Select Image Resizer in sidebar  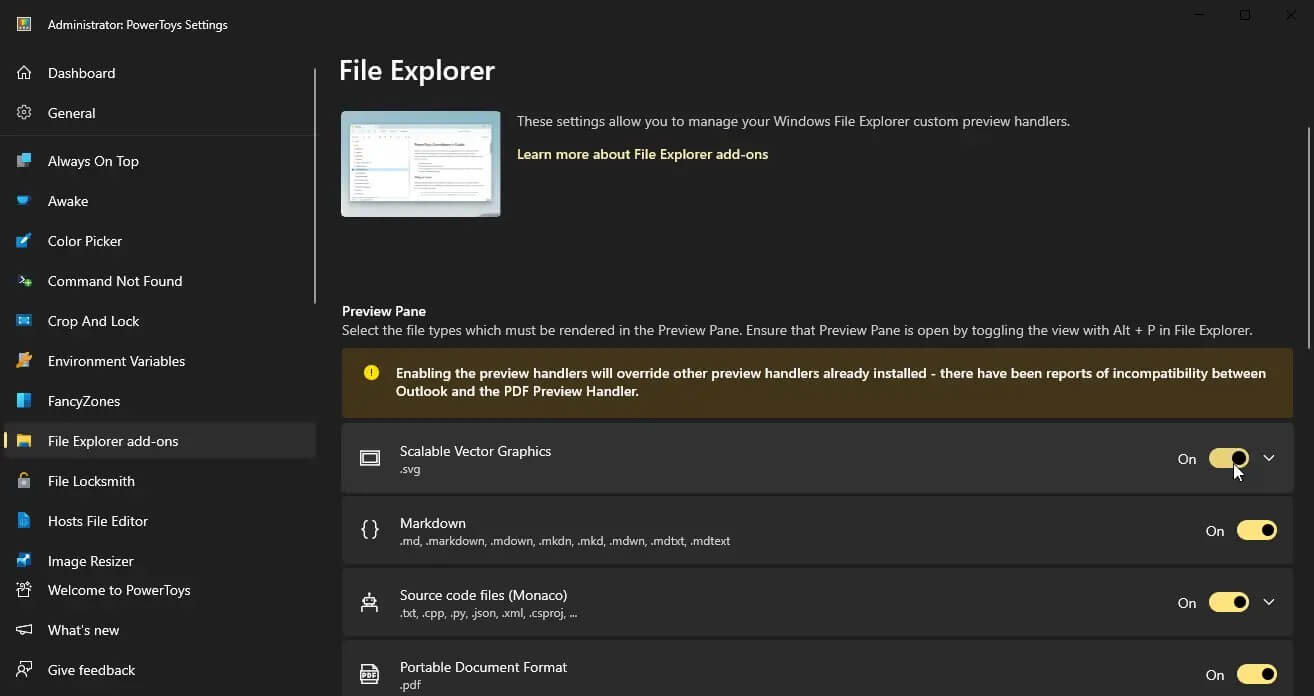[160, 561]
